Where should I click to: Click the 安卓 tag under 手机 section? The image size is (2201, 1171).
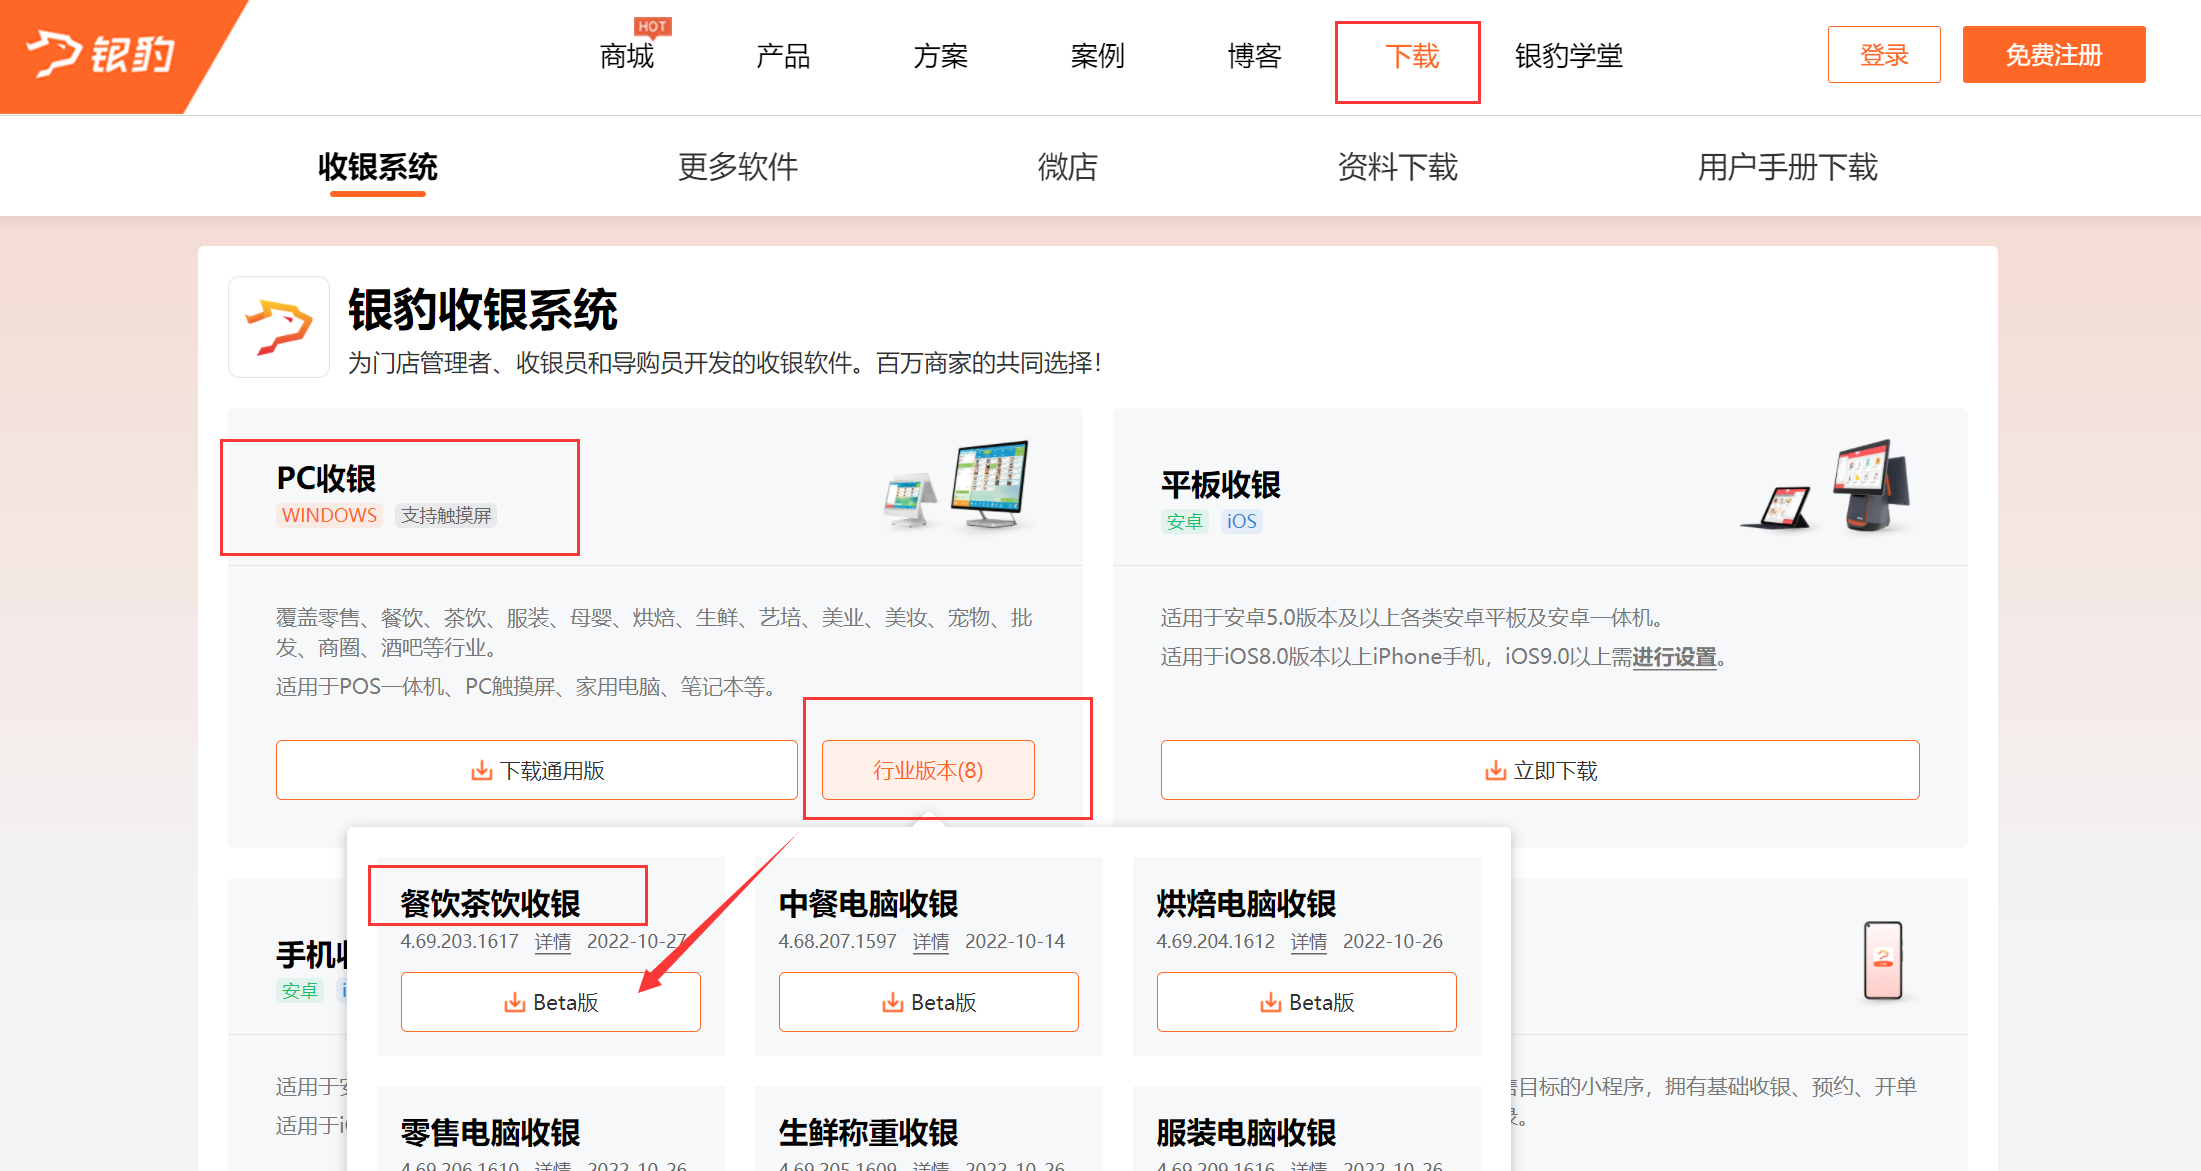(x=299, y=990)
